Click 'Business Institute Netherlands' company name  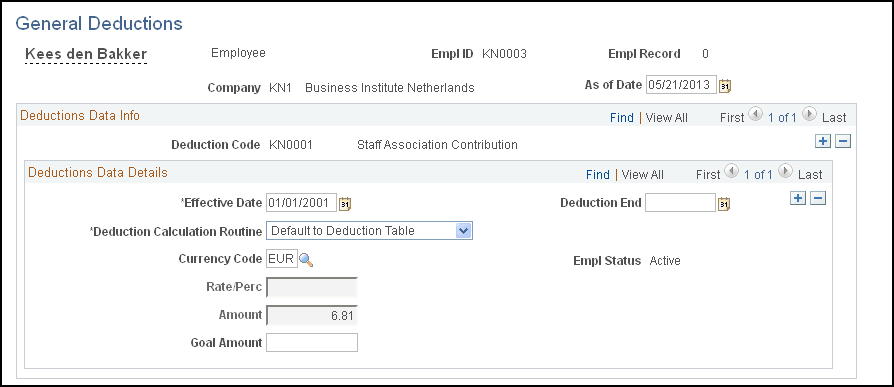tap(390, 88)
